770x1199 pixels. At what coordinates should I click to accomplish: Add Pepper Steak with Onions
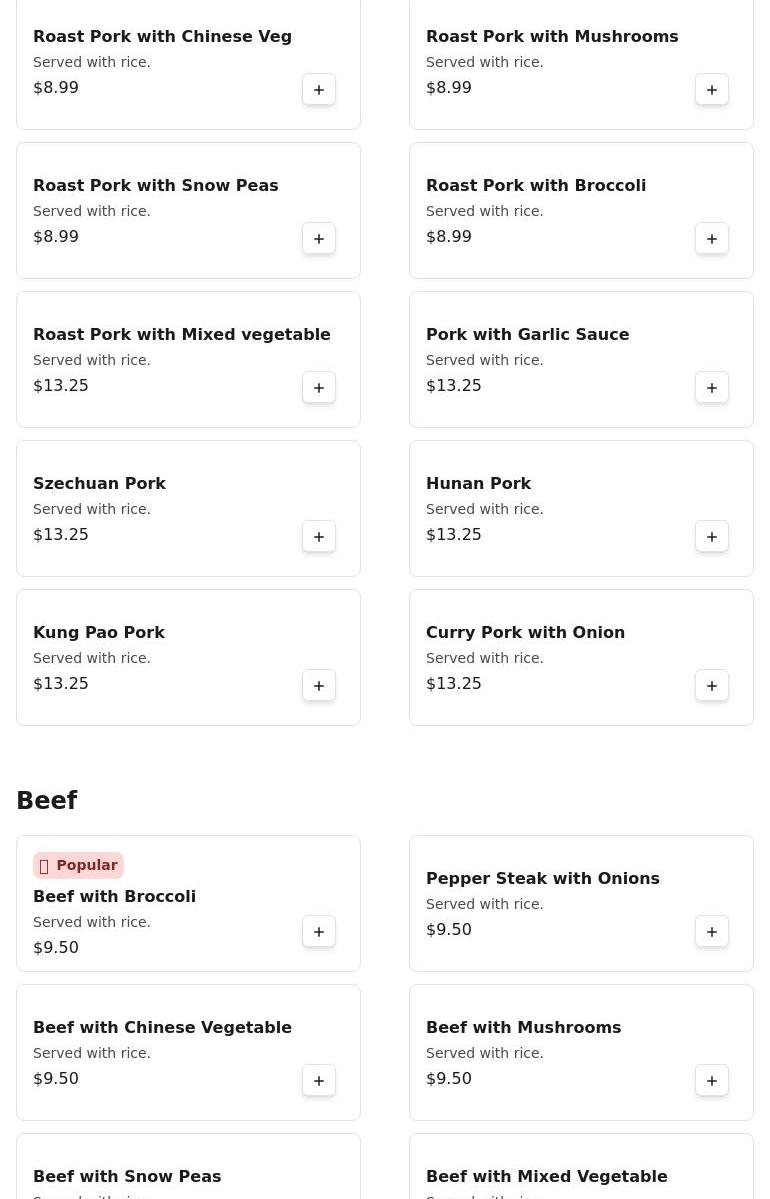pyautogui.click(x=712, y=932)
